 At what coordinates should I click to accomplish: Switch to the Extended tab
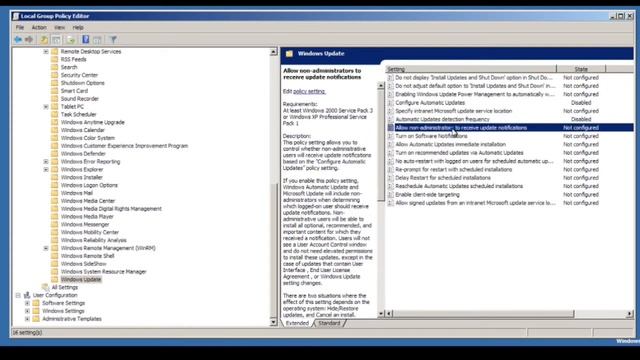pos(297,323)
